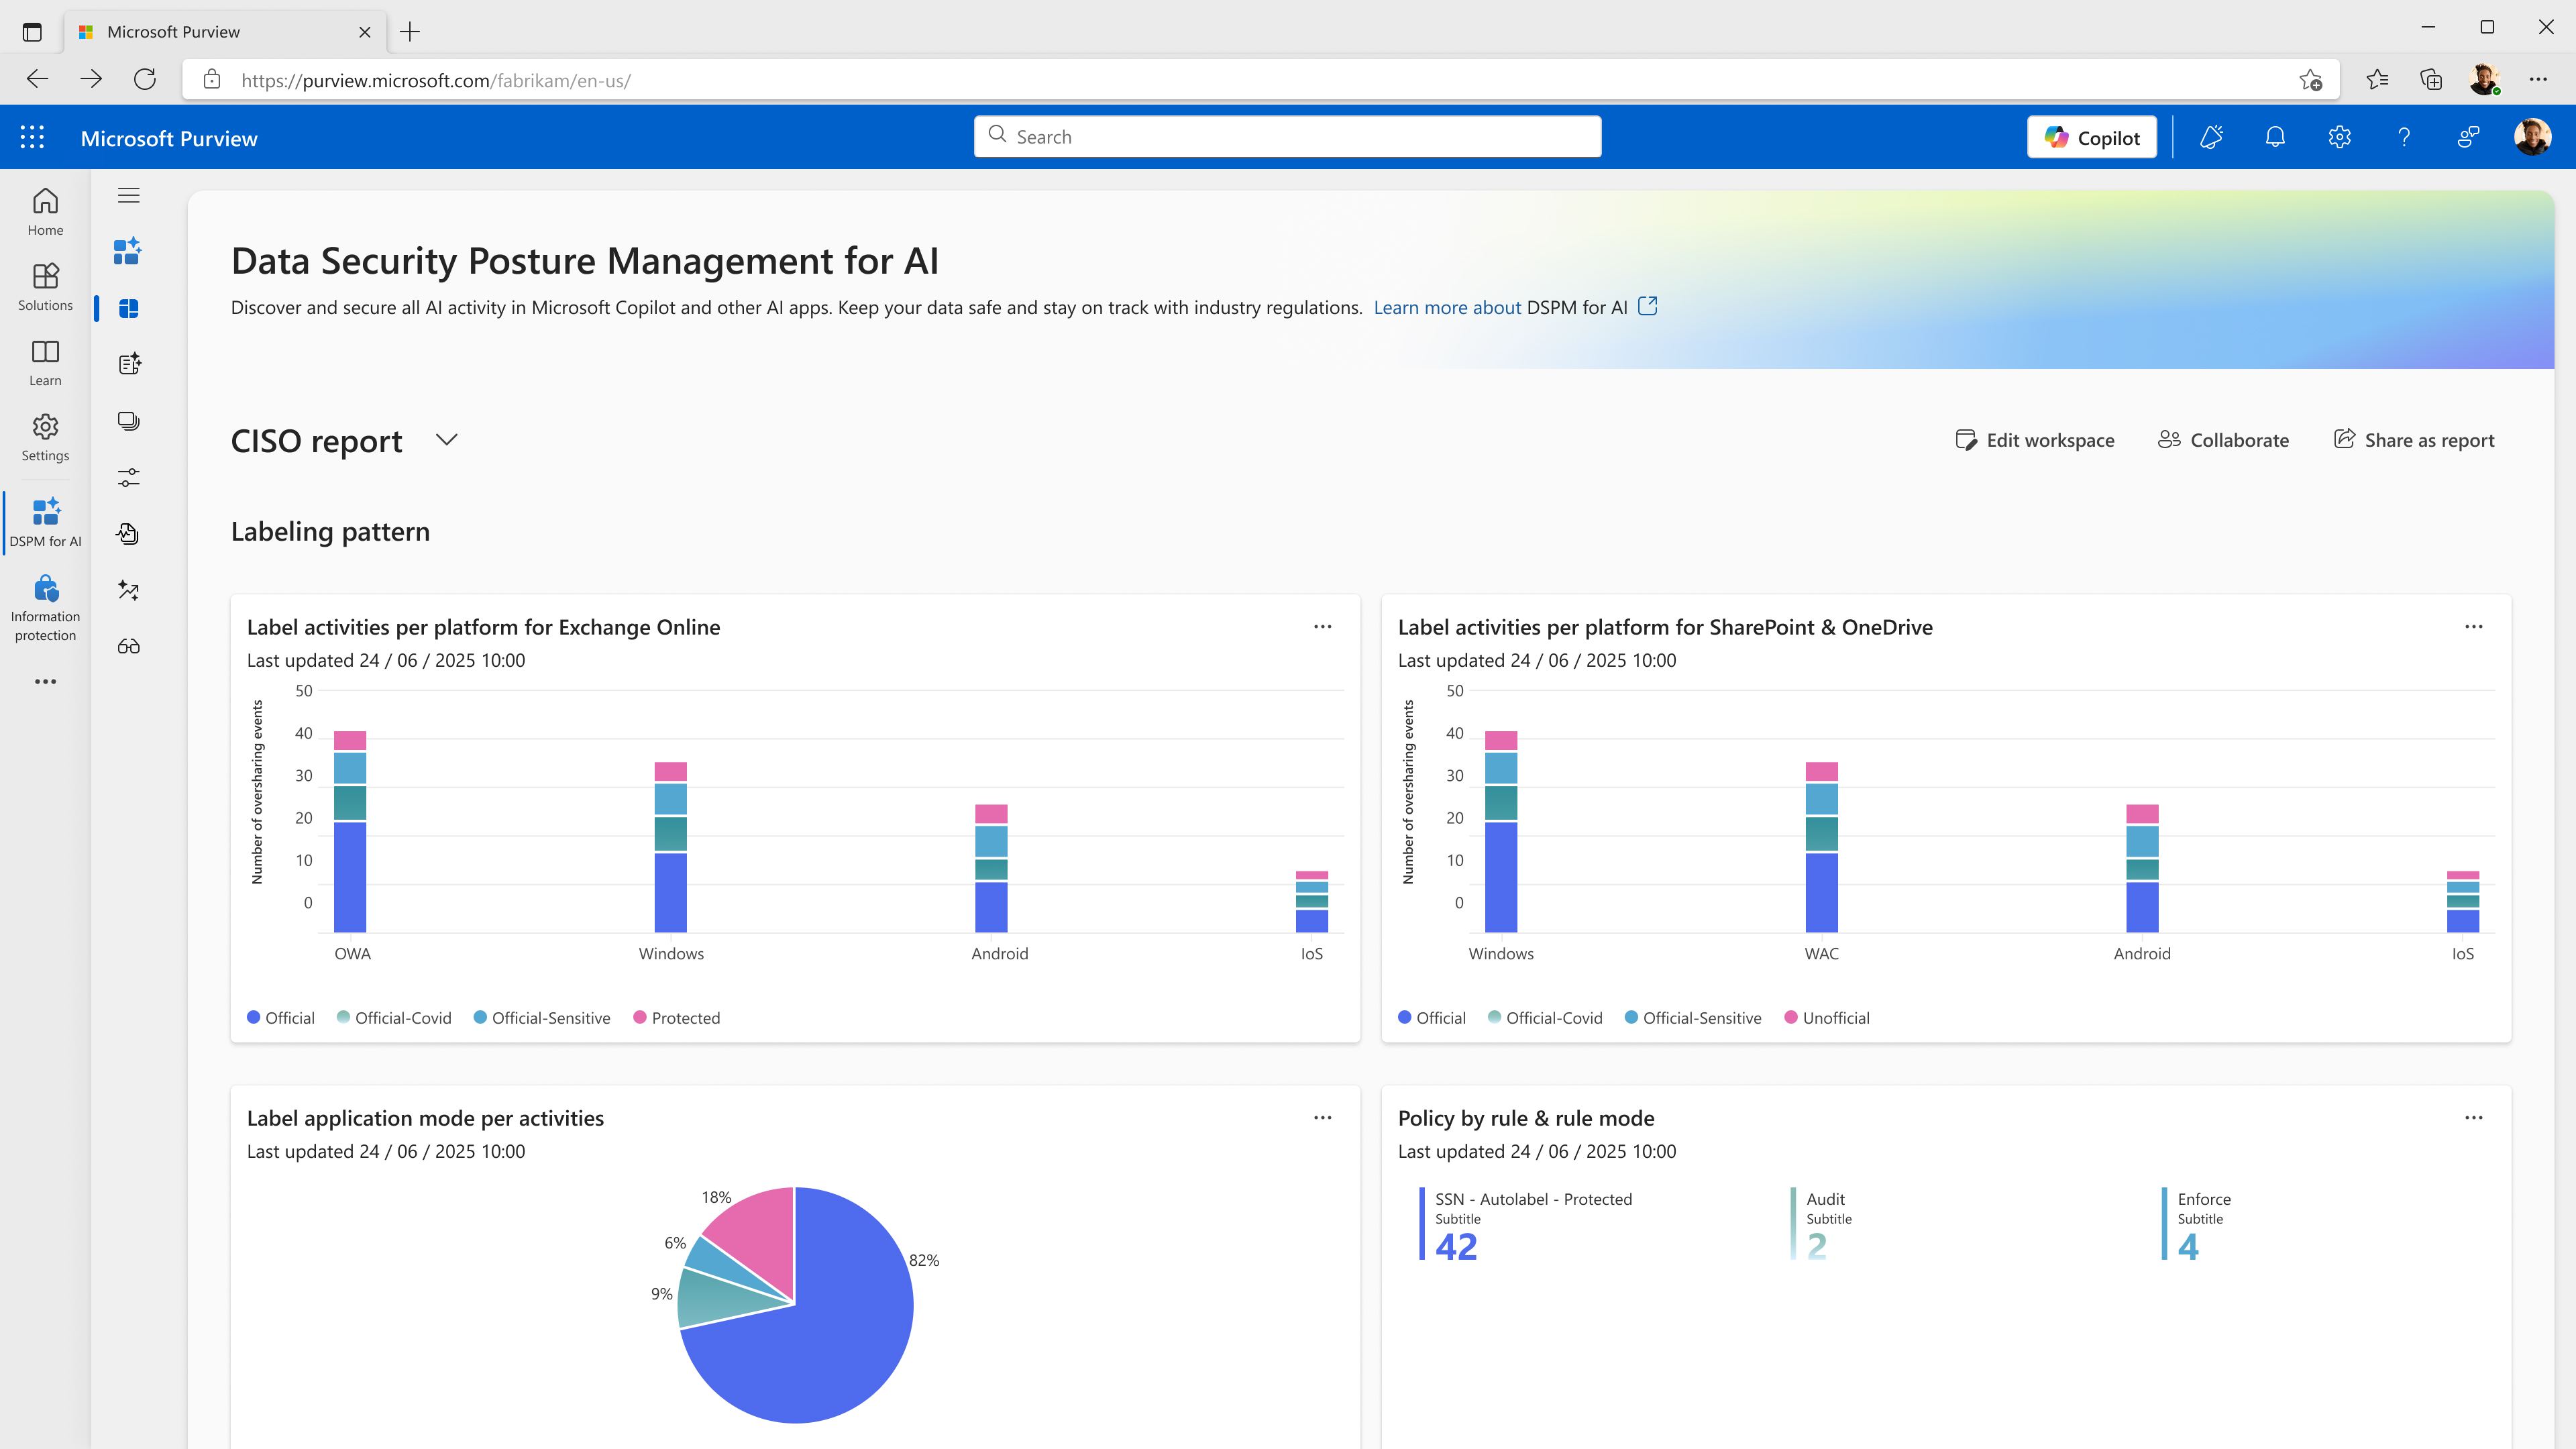Click the Android bar in Exchange chart
Screen dimensions: 2576x1449
click(991, 869)
